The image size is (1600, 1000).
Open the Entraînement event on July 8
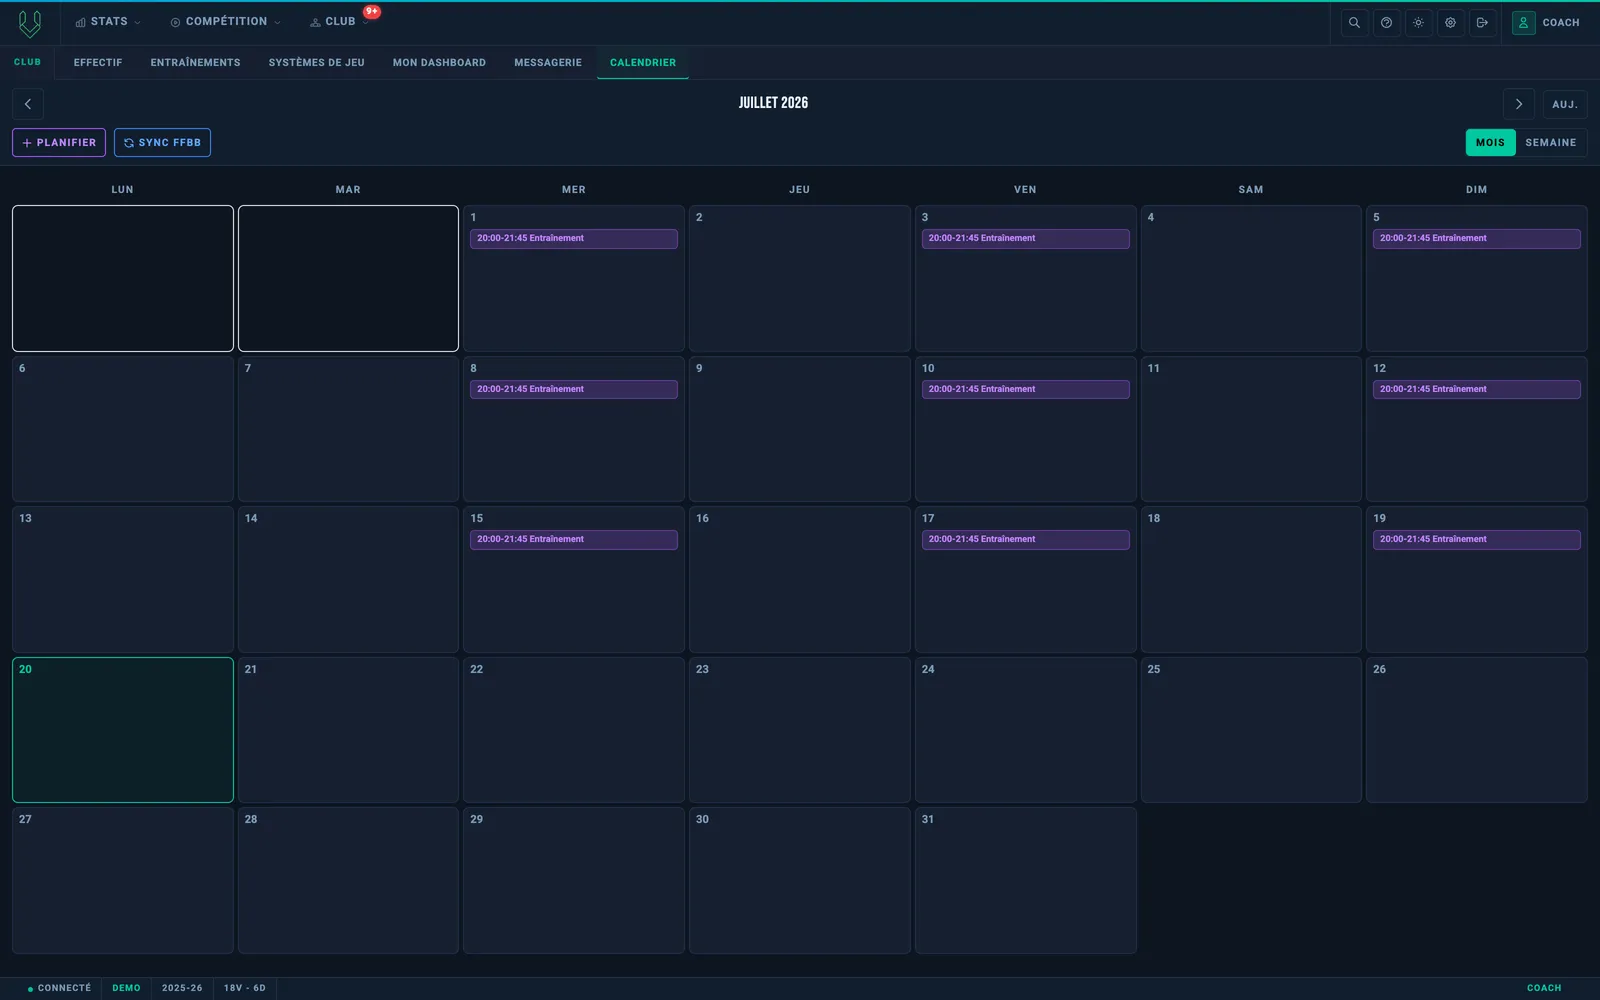574,390
